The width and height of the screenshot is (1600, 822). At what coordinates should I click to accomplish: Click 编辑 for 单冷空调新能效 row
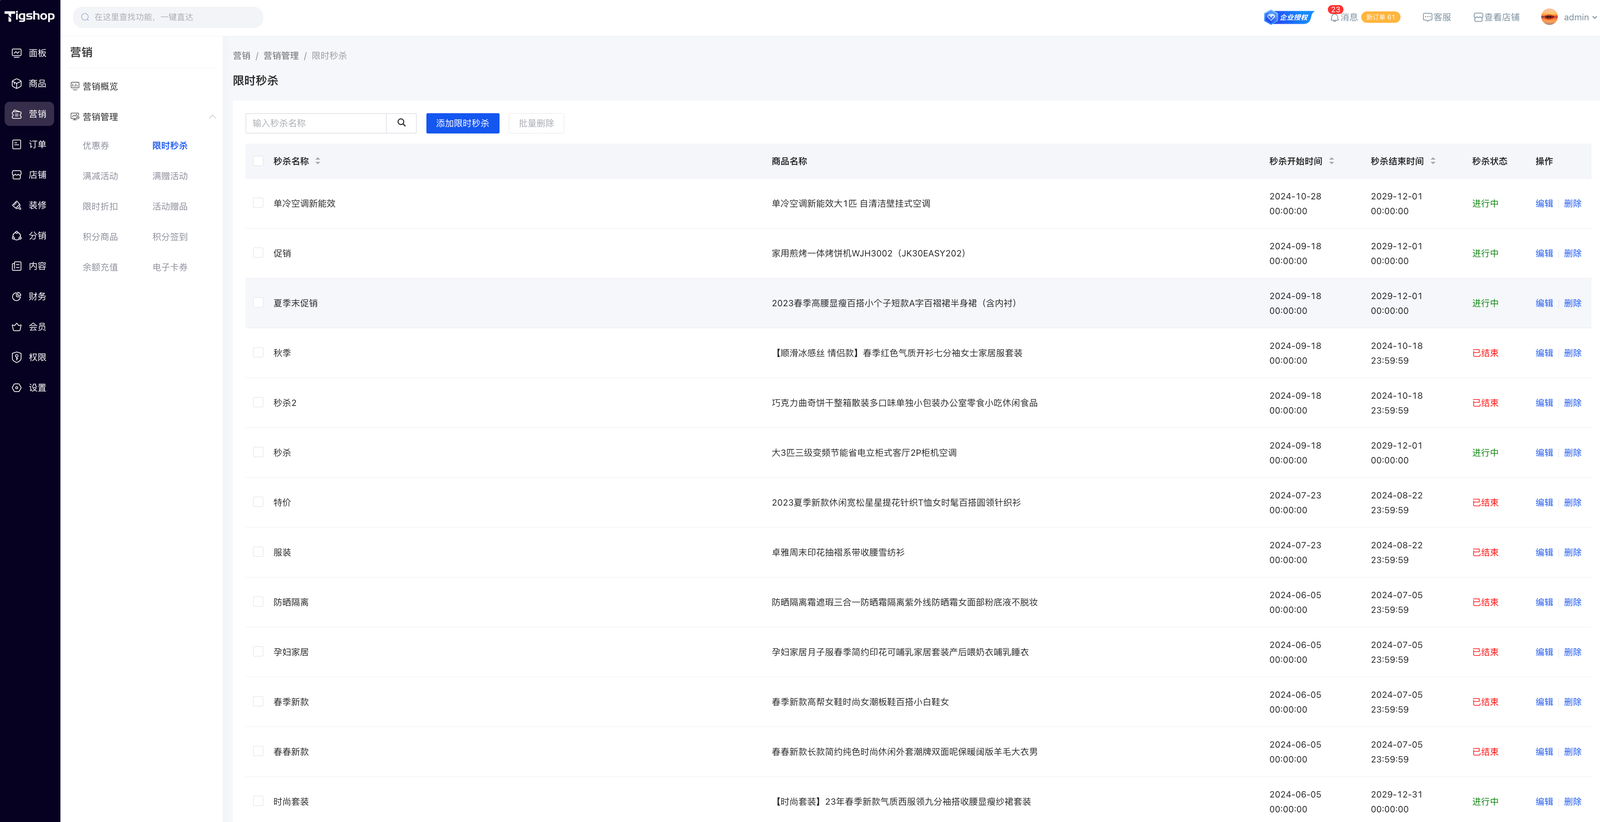pyautogui.click(x=1544, y=204)
